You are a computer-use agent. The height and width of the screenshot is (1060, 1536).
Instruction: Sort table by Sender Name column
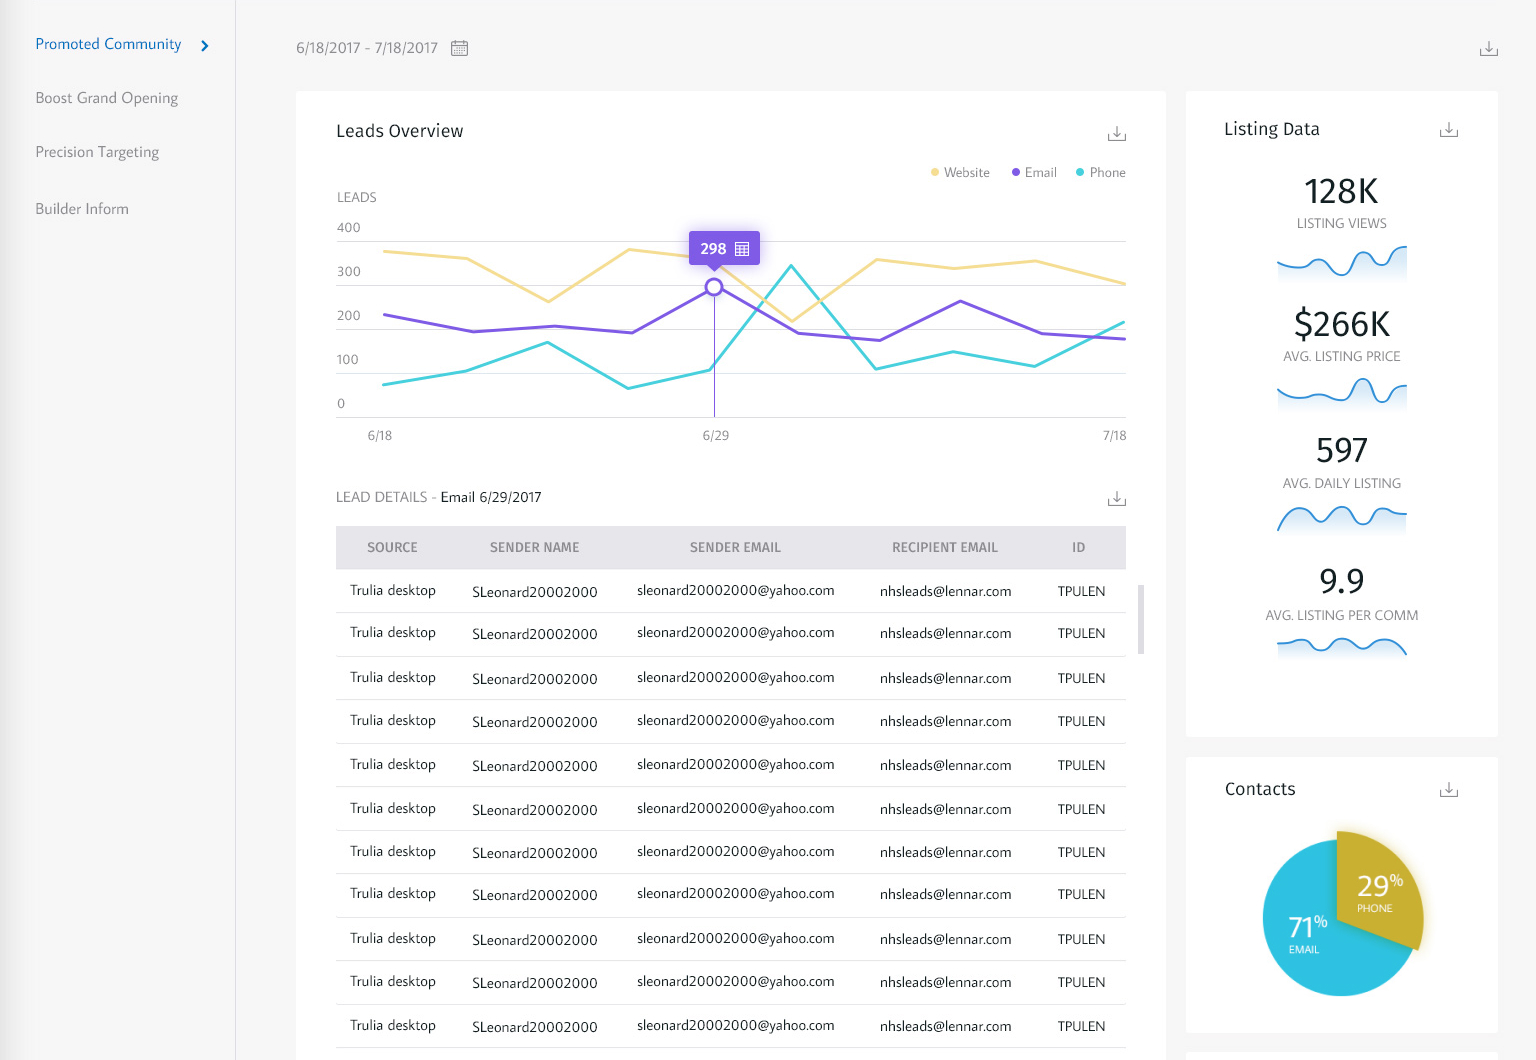(x=534, y=548)
